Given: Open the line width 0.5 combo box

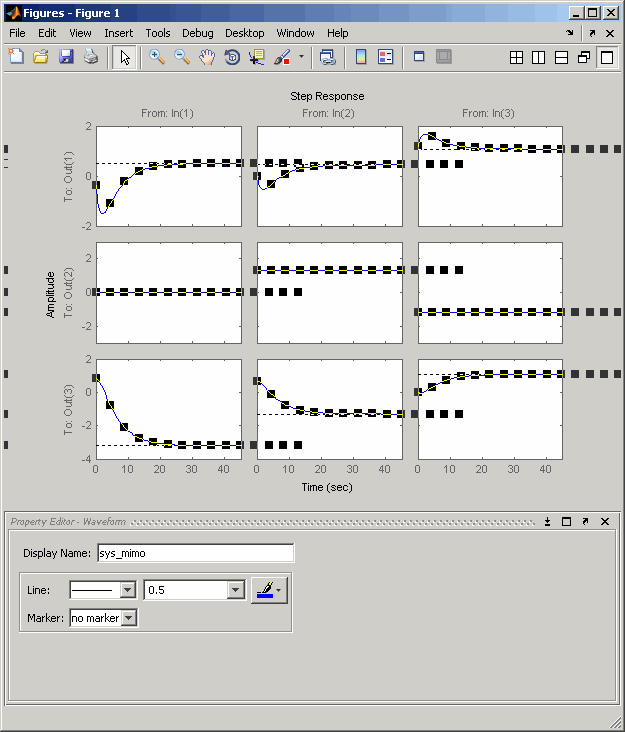Looking at the screenshot, I should tap(195, 590).
